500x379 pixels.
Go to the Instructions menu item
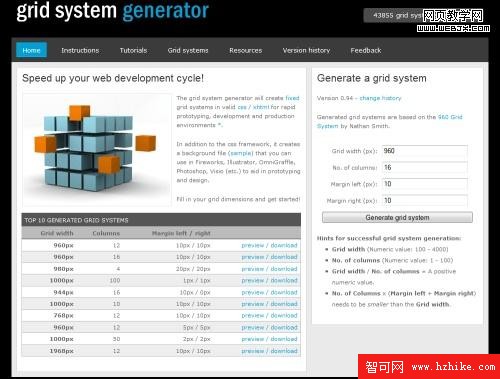tap(80, 50)
